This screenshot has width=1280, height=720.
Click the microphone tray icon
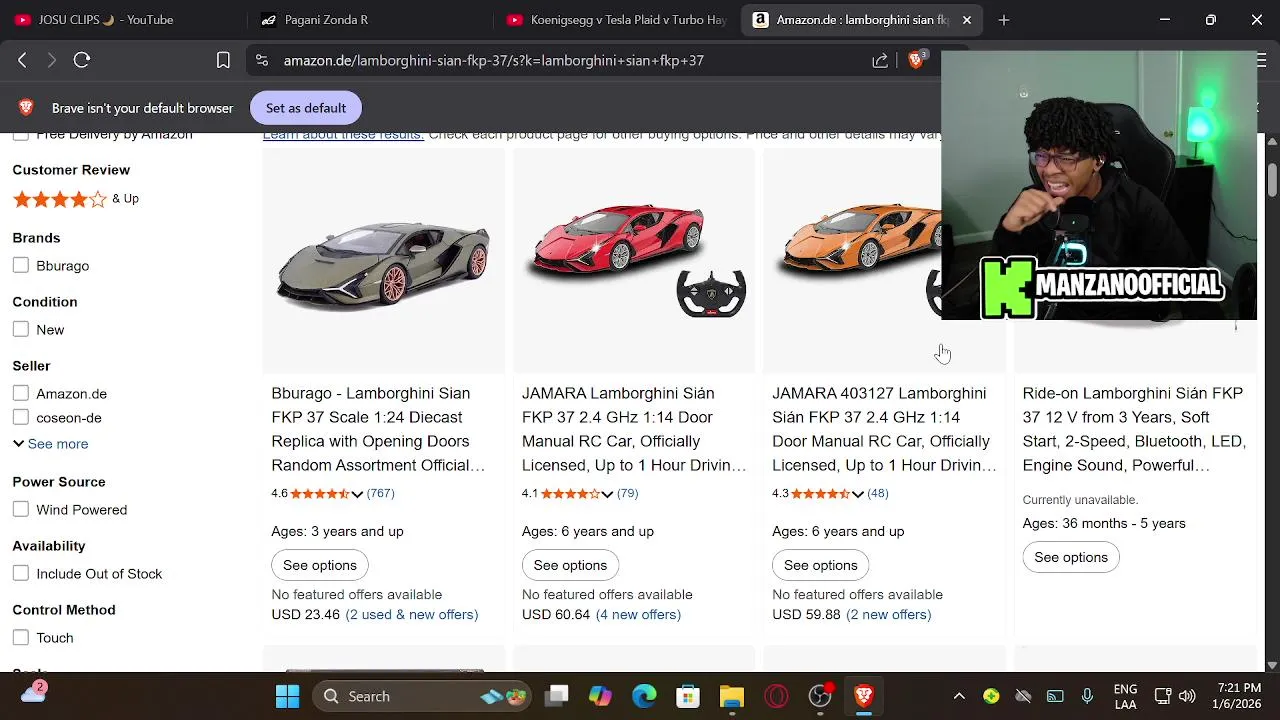tap(1087, 696)
